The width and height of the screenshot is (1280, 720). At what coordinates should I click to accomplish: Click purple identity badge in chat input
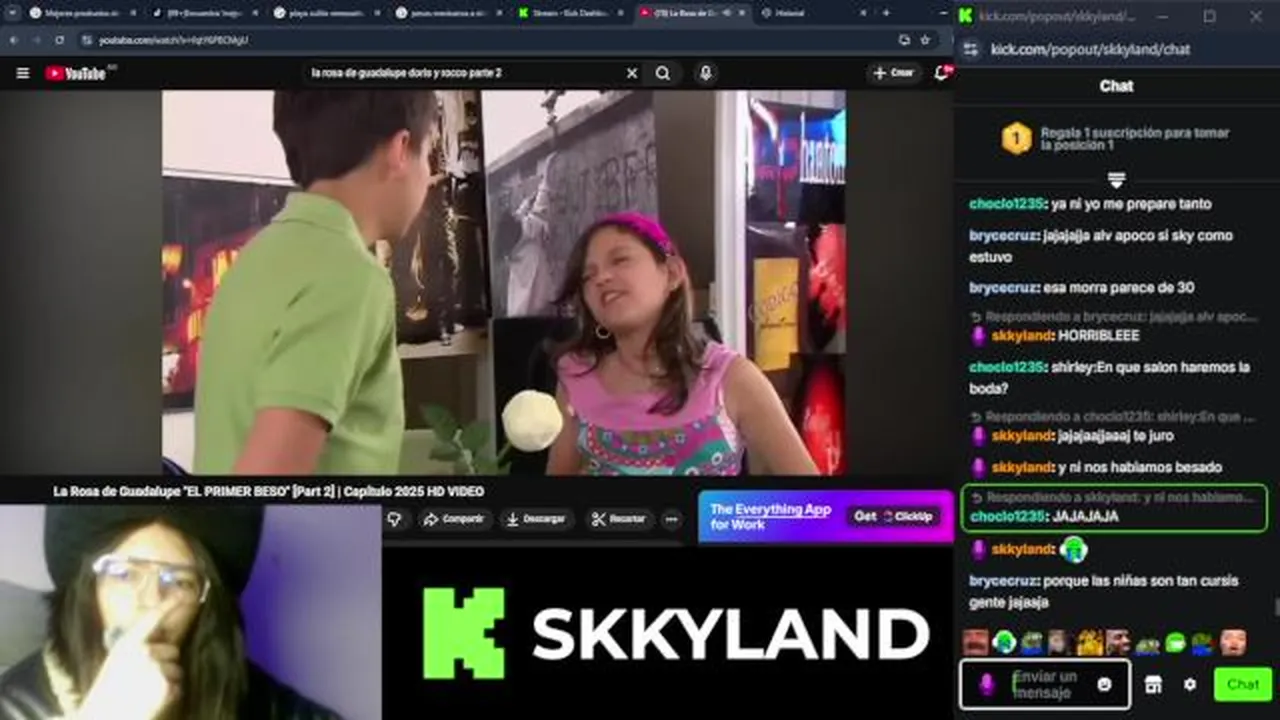click(986, 684)
